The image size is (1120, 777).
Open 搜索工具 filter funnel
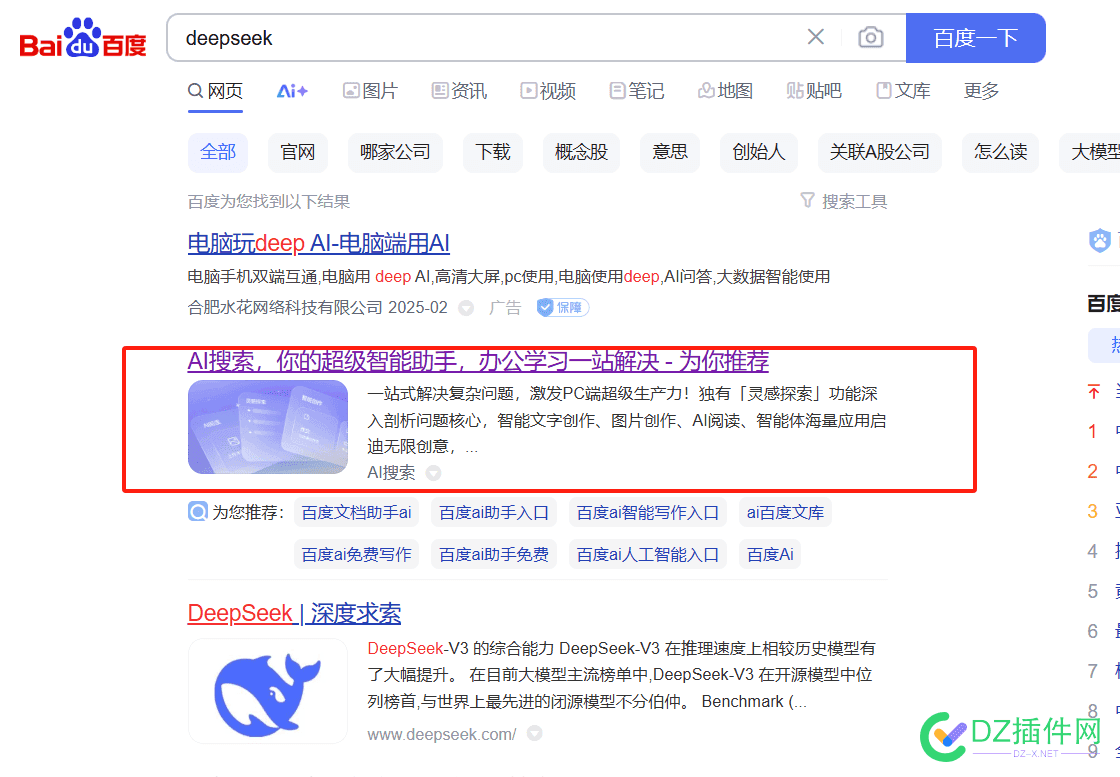844,201
